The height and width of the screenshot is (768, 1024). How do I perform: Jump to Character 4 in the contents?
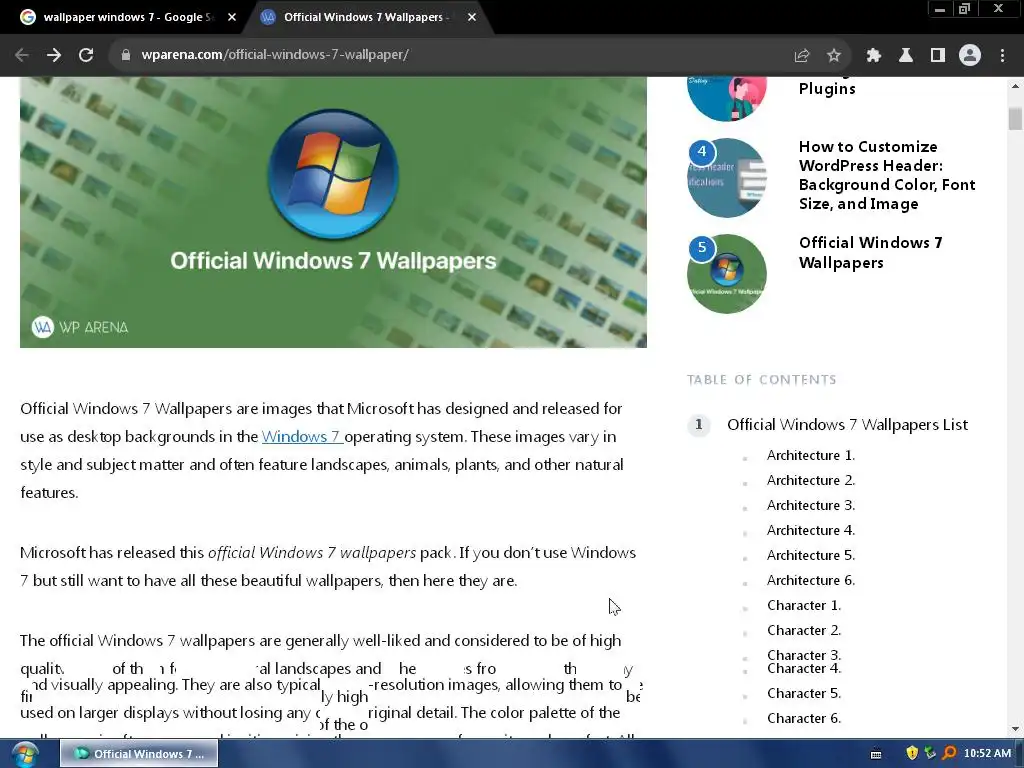click(x=804, y=669)
